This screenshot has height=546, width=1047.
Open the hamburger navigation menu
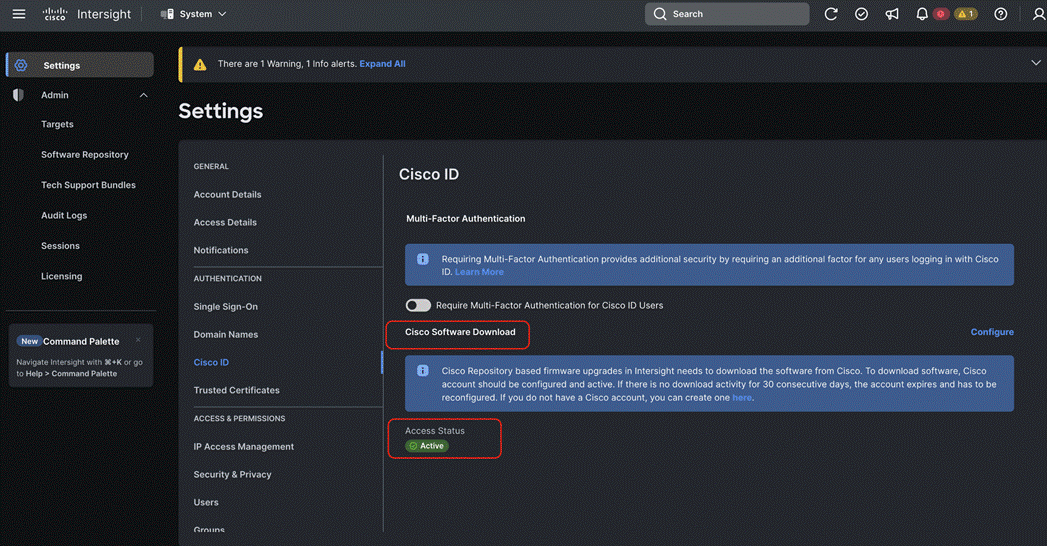coord(19,14)
